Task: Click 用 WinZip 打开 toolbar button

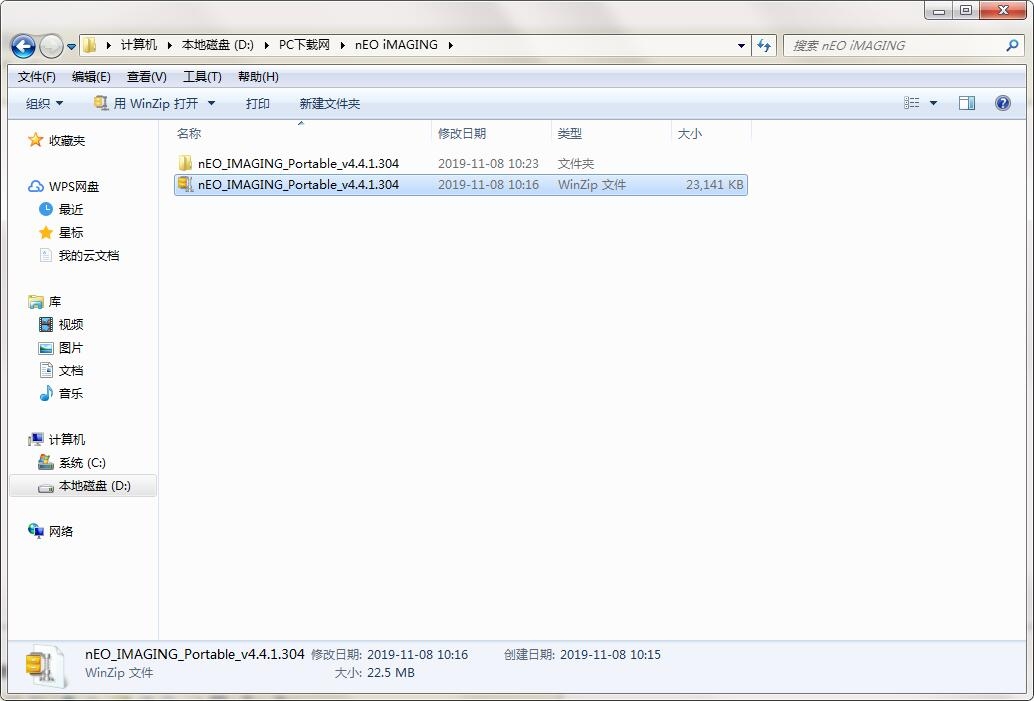Action: click(x=146, y=104)
